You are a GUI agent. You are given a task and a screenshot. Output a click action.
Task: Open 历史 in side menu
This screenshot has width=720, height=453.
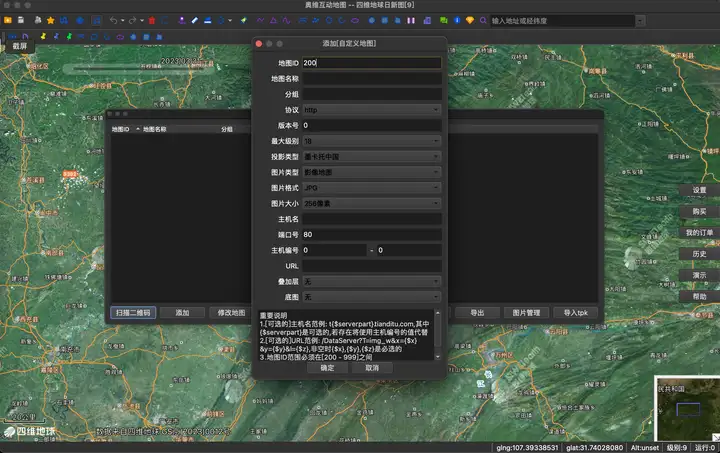pyautogui.click(x=699, y=254)
